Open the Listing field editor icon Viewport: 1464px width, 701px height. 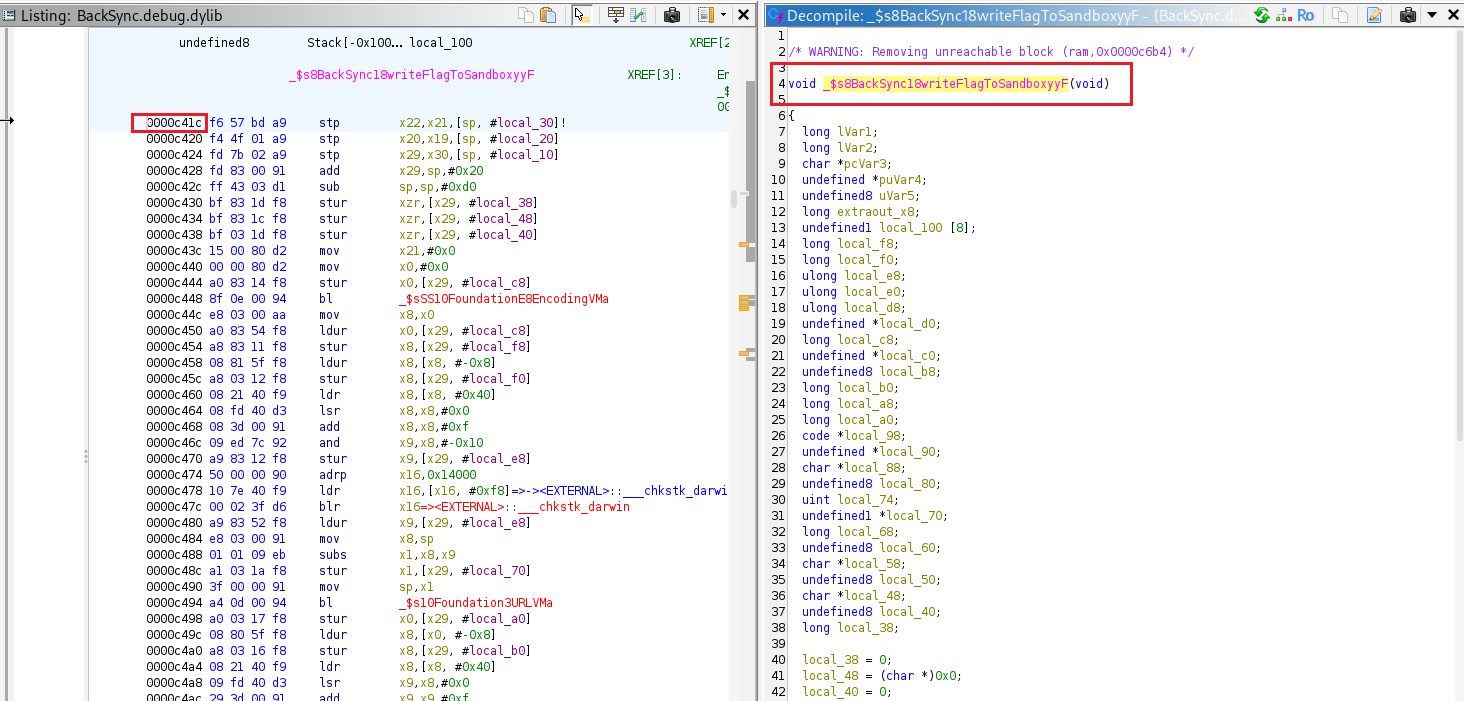coord(615,15)
